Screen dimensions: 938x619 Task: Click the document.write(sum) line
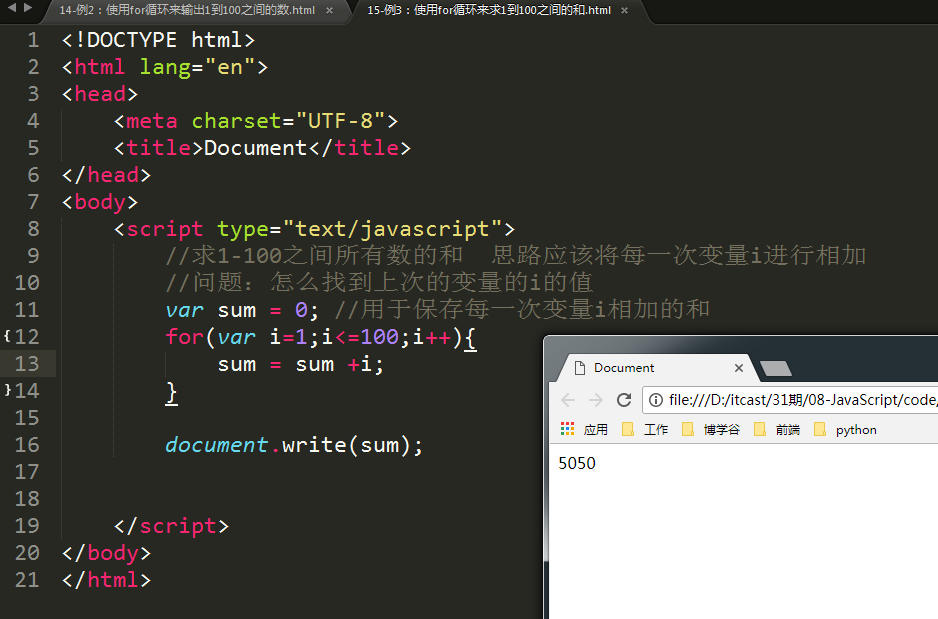pos(294,445)
